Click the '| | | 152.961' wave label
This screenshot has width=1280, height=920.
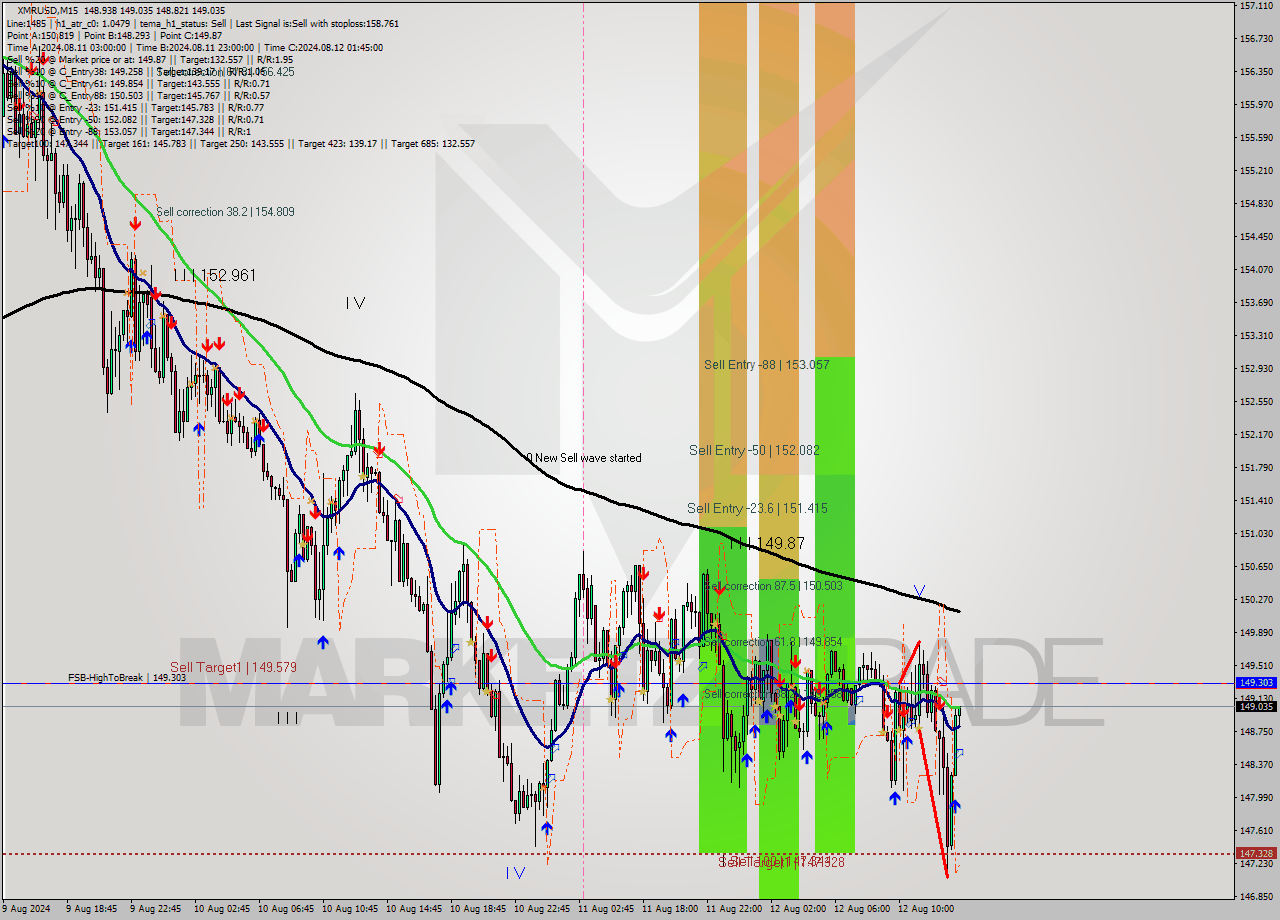pos(215,275)
